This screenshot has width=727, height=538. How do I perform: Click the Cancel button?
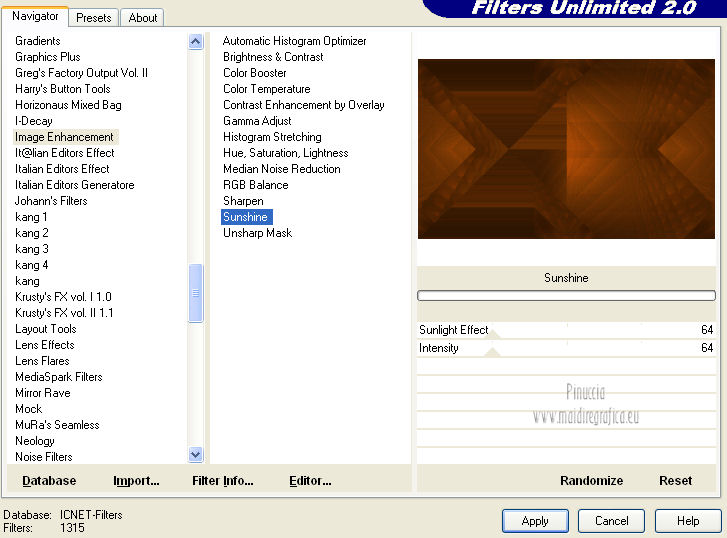[x=611, y=521]
